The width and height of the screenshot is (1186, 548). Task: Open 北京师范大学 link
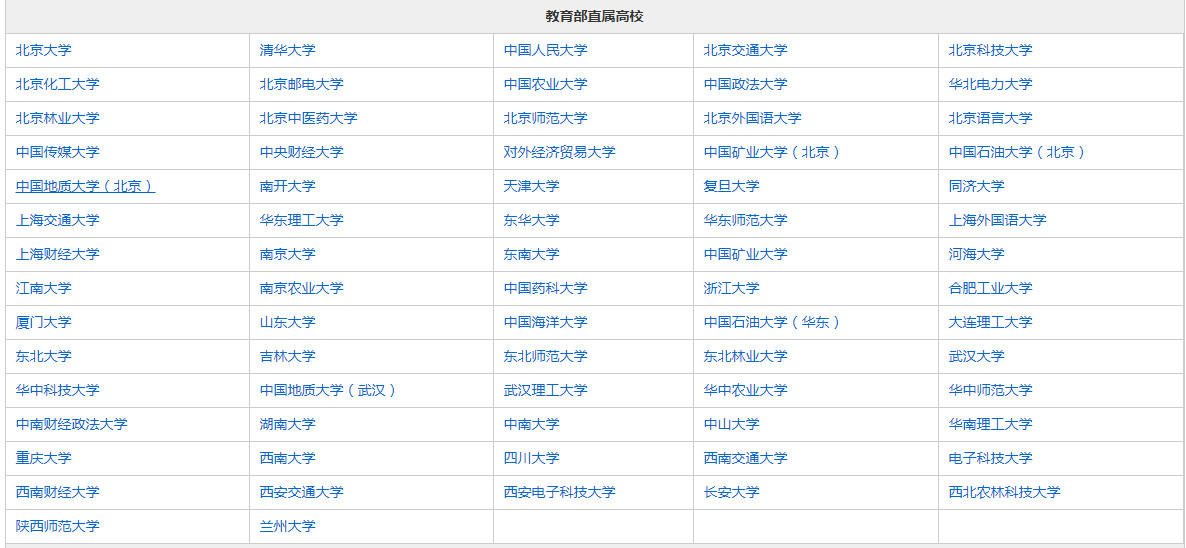[x=545, y=119]
